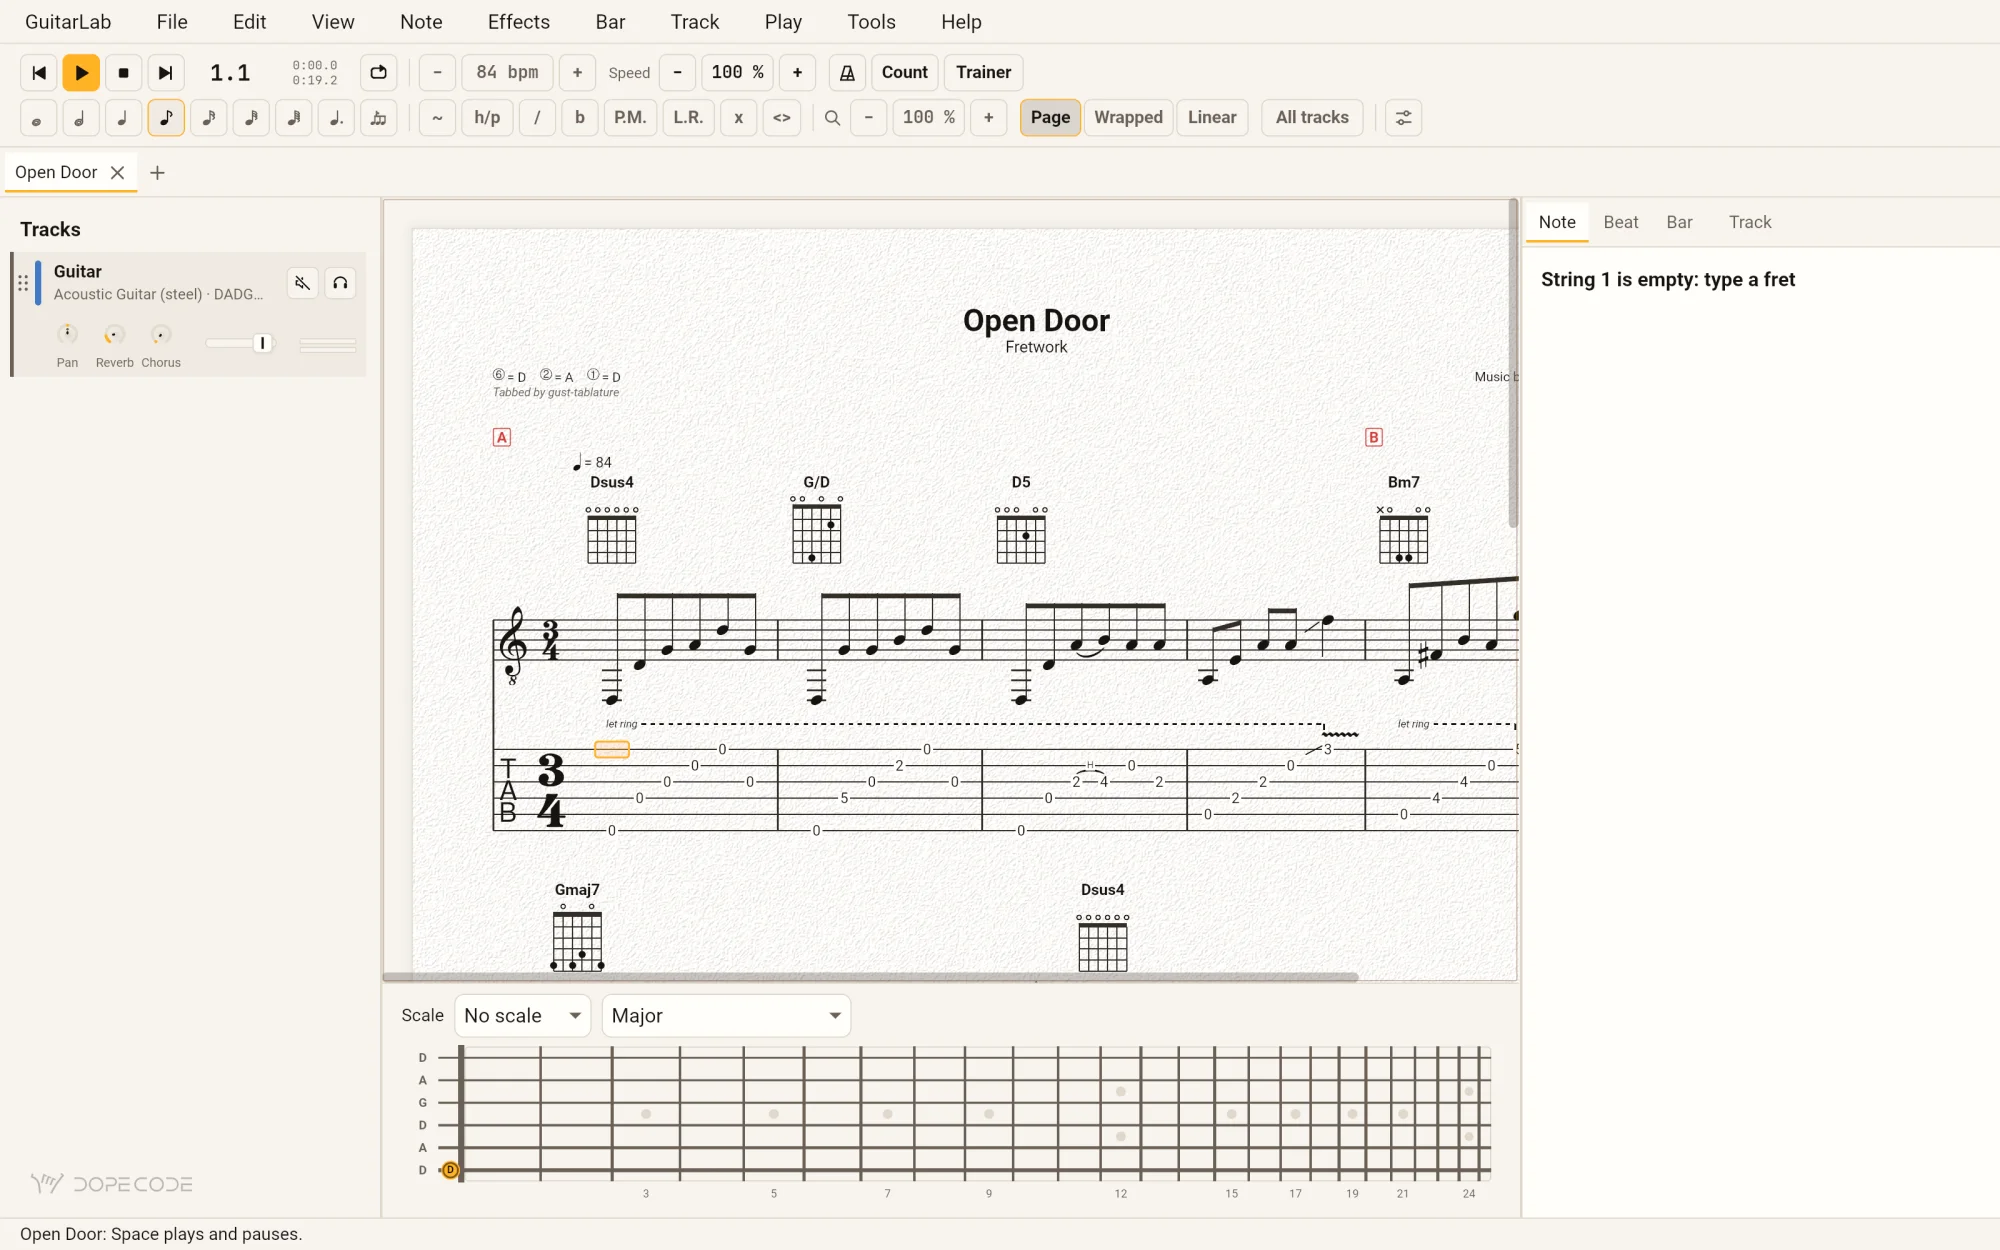This screenshot has height=1250, width=2000.
Task: Open the Effects menu
Action: tap(519, 22)
